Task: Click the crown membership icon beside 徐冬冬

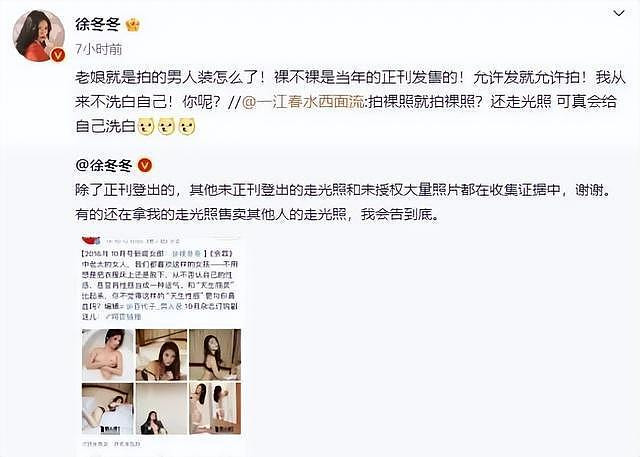Action: point(133,25)
